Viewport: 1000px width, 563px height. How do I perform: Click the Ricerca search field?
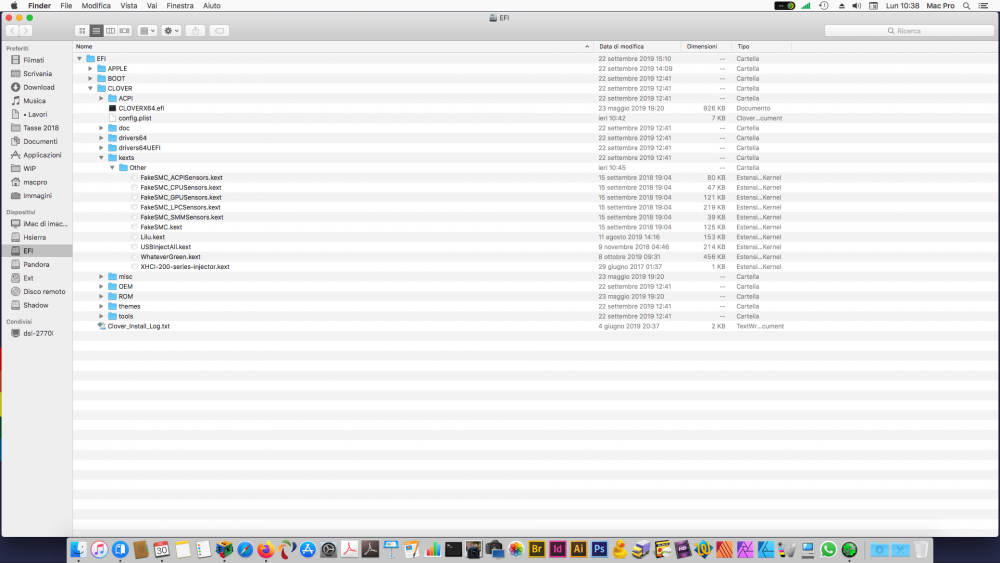tap(909, 31)
